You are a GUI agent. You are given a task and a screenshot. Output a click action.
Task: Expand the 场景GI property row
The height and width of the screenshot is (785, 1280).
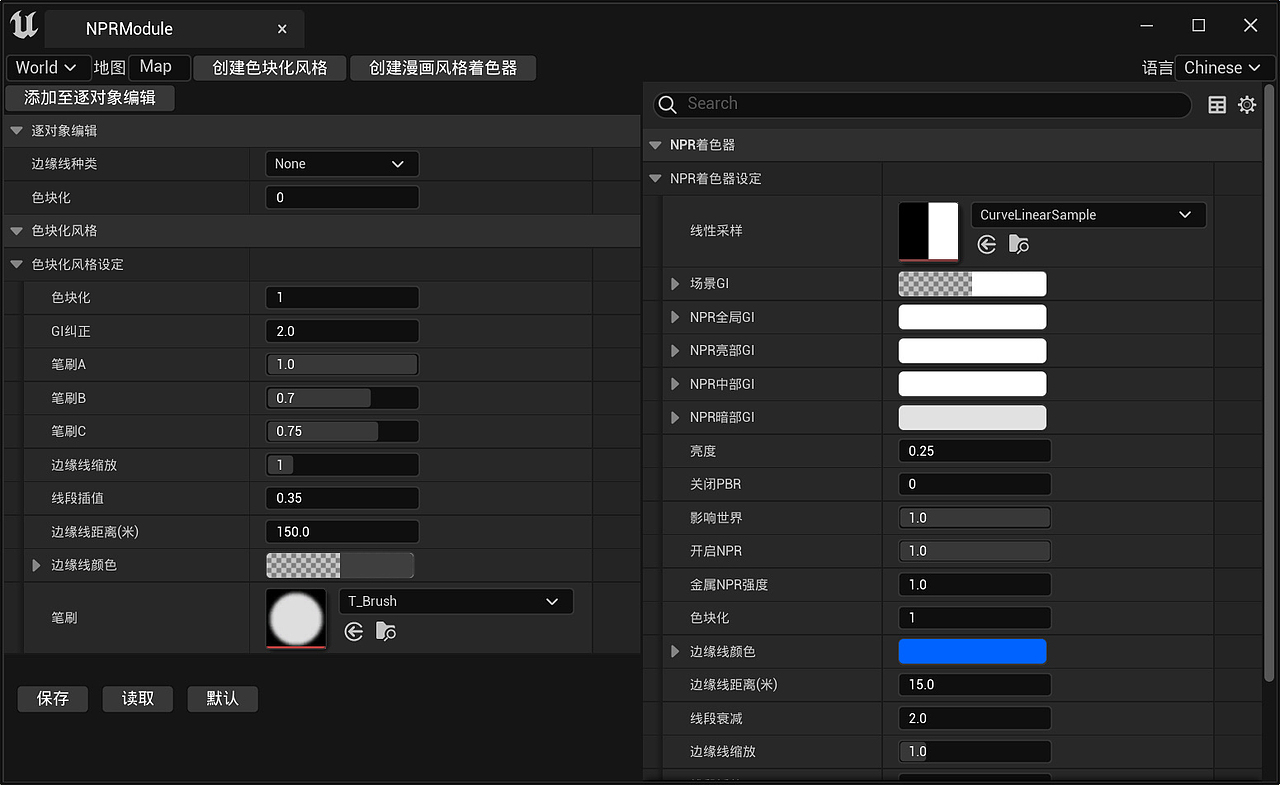(673, 283)
